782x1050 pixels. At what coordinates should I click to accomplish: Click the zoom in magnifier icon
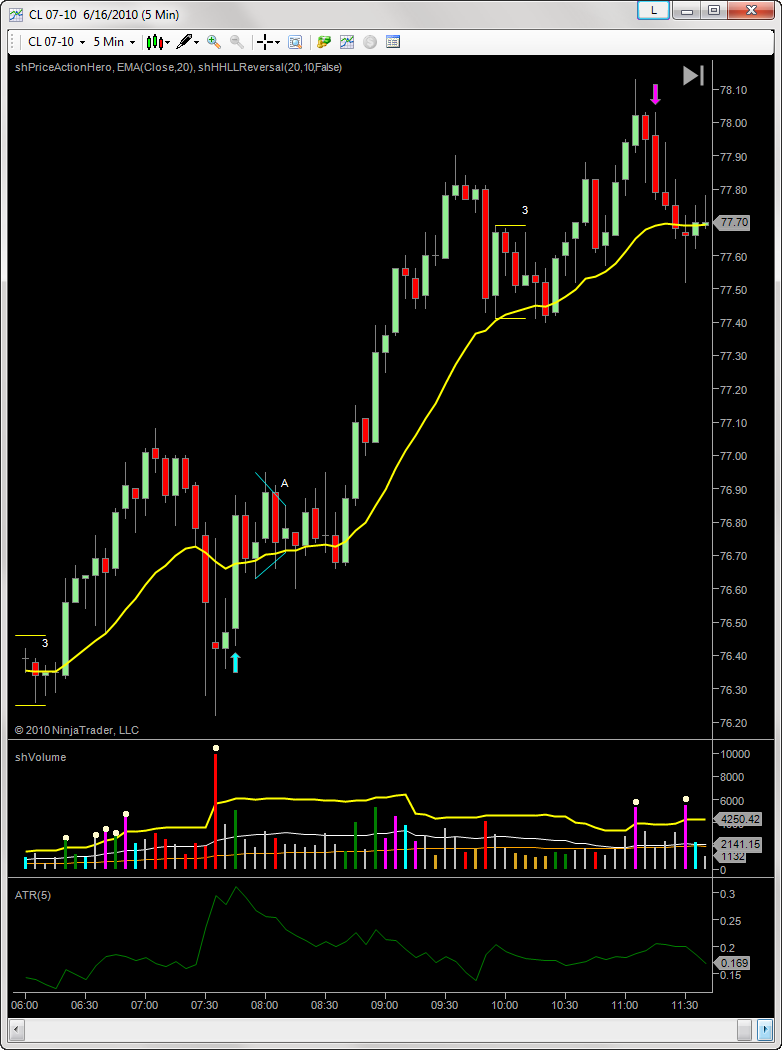tap(214, 42)
